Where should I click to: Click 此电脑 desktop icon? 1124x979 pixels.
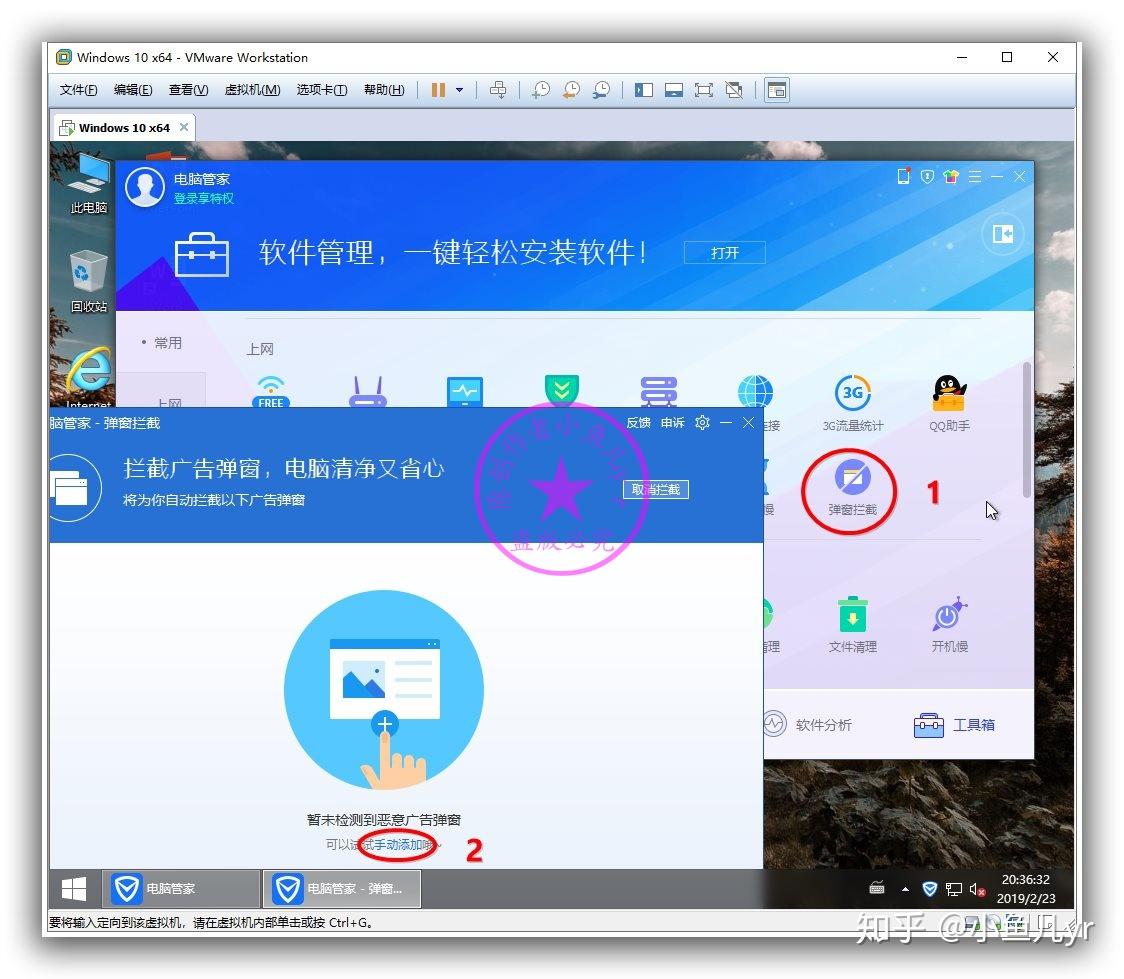tap(89, 183)
